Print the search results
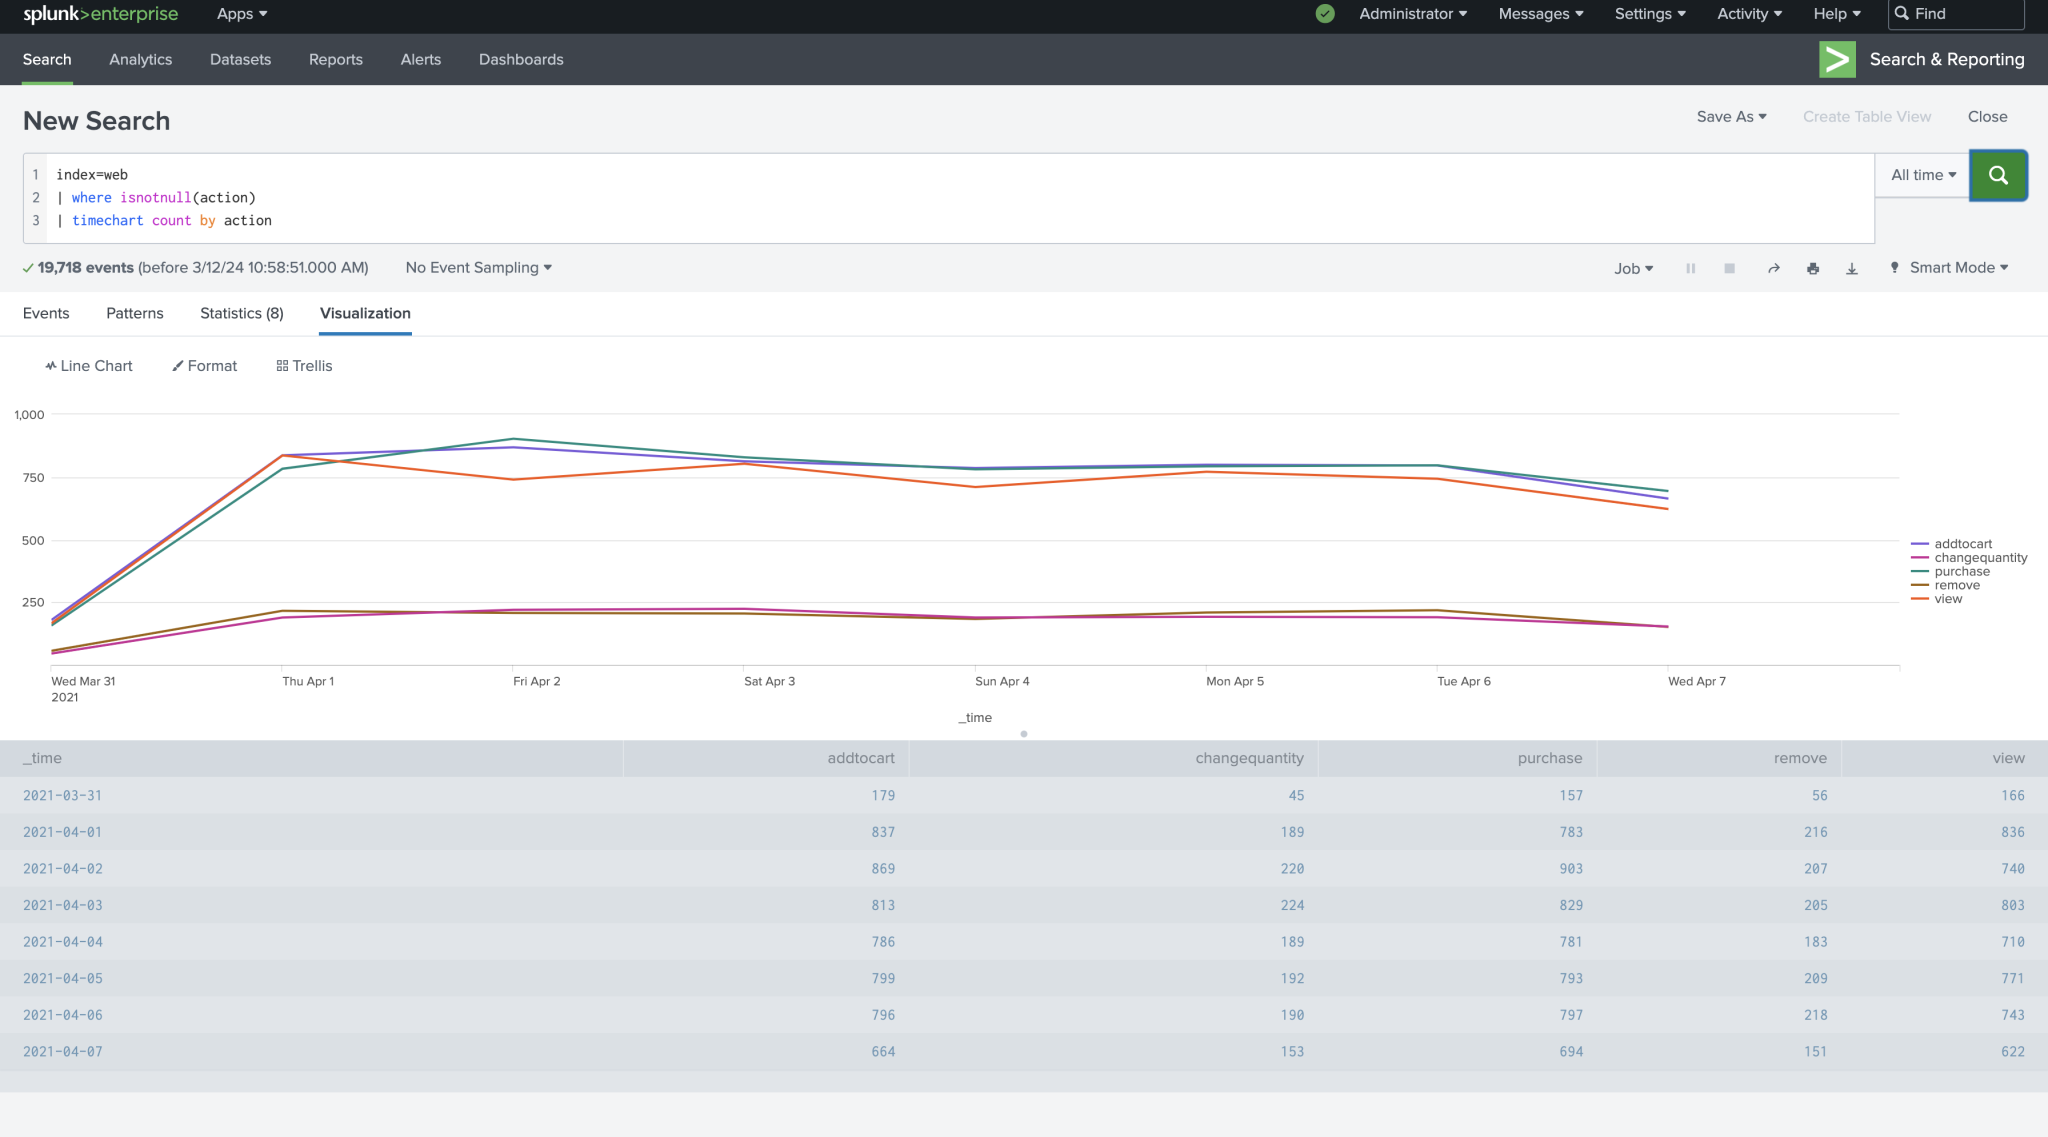2048x1137 pixels. [x=1812, y=268]
